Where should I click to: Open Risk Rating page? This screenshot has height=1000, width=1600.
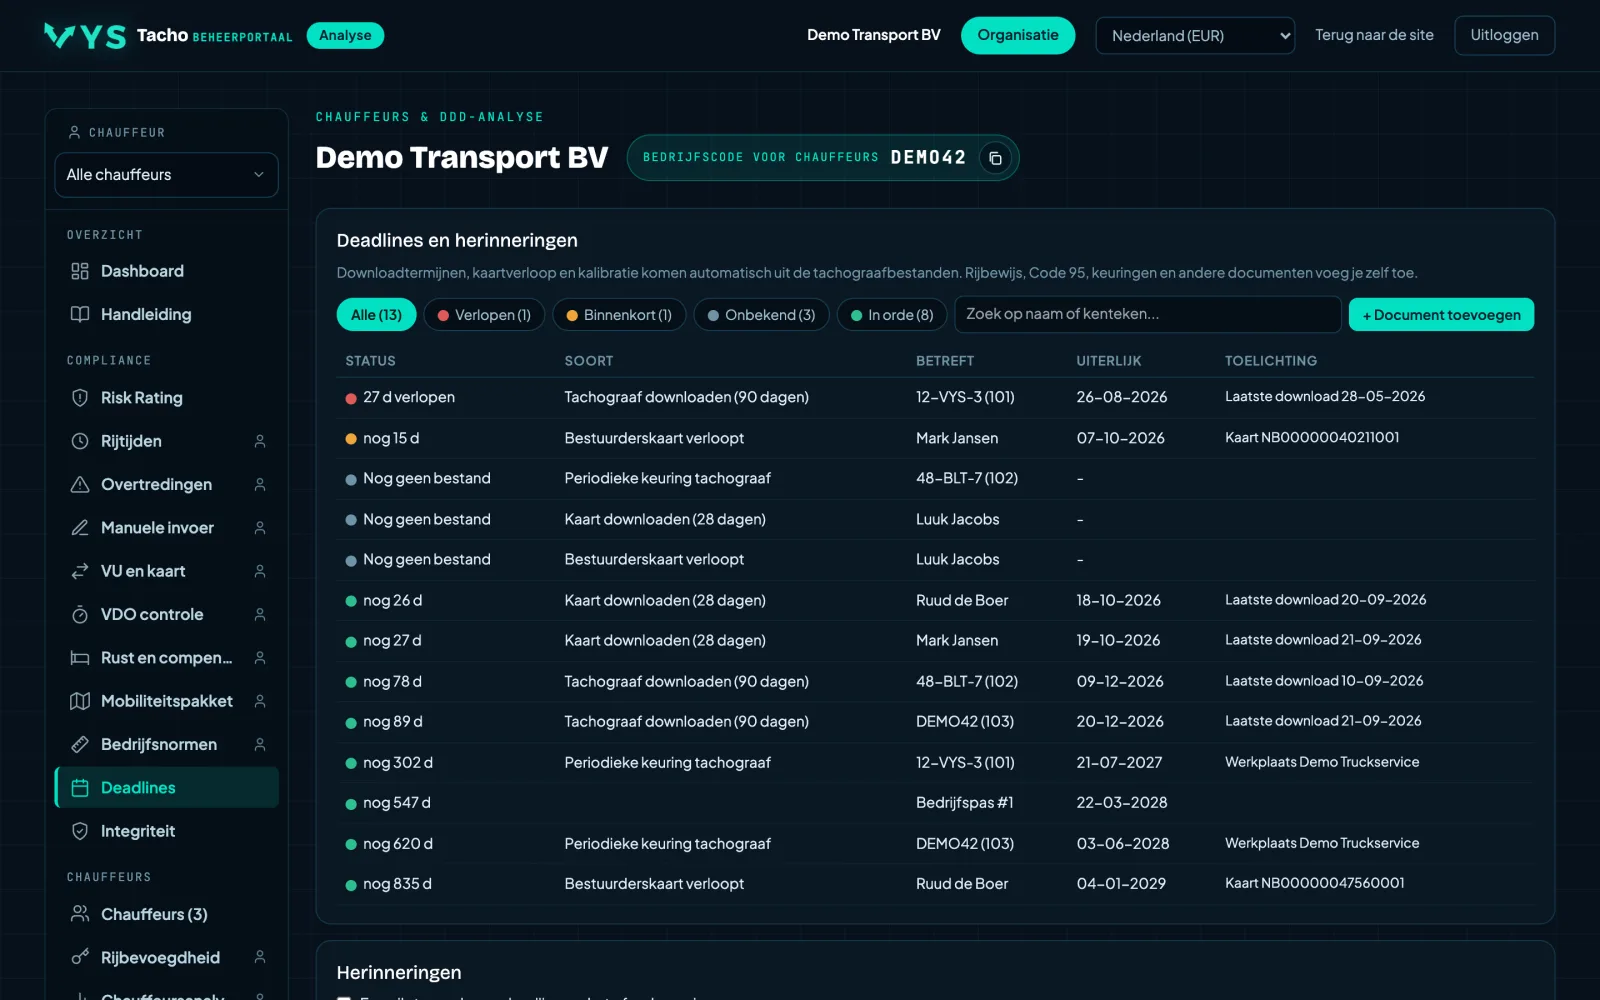point(166,398)
